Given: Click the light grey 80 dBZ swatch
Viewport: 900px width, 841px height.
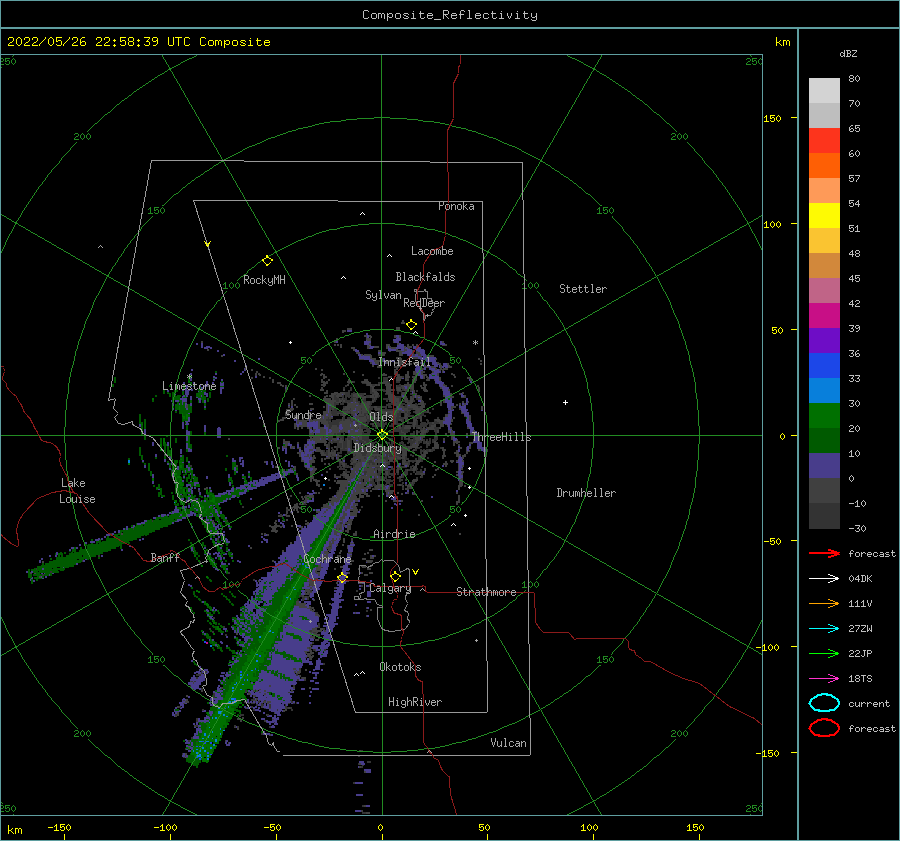Looking at the screenshot, I should 824,91.
